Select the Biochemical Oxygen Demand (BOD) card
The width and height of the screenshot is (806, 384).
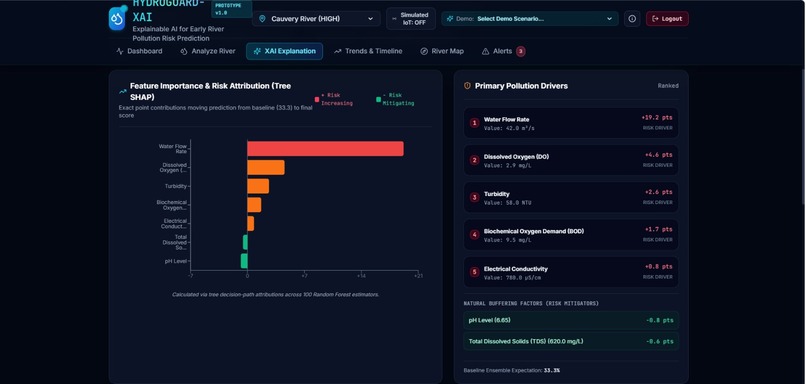[571, 235]
